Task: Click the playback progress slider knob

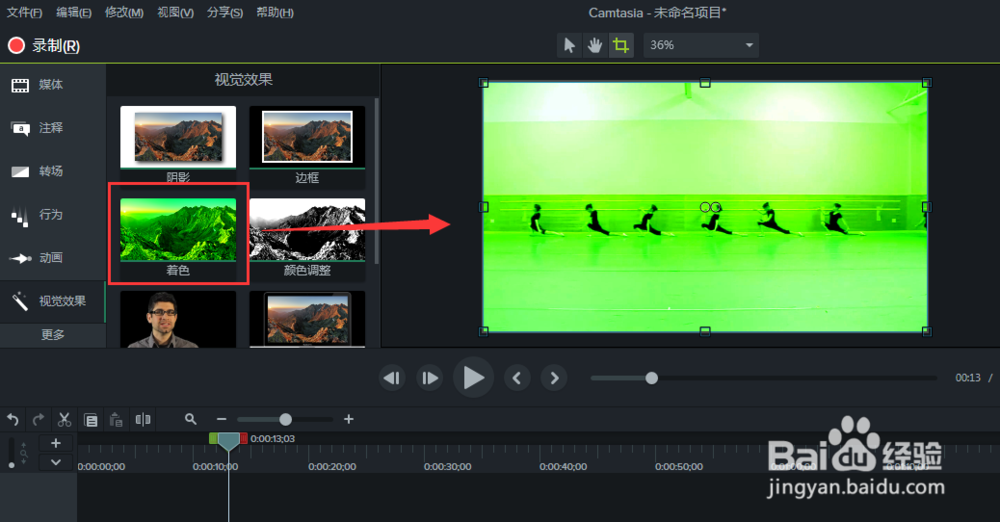Action: coord(651,378)
